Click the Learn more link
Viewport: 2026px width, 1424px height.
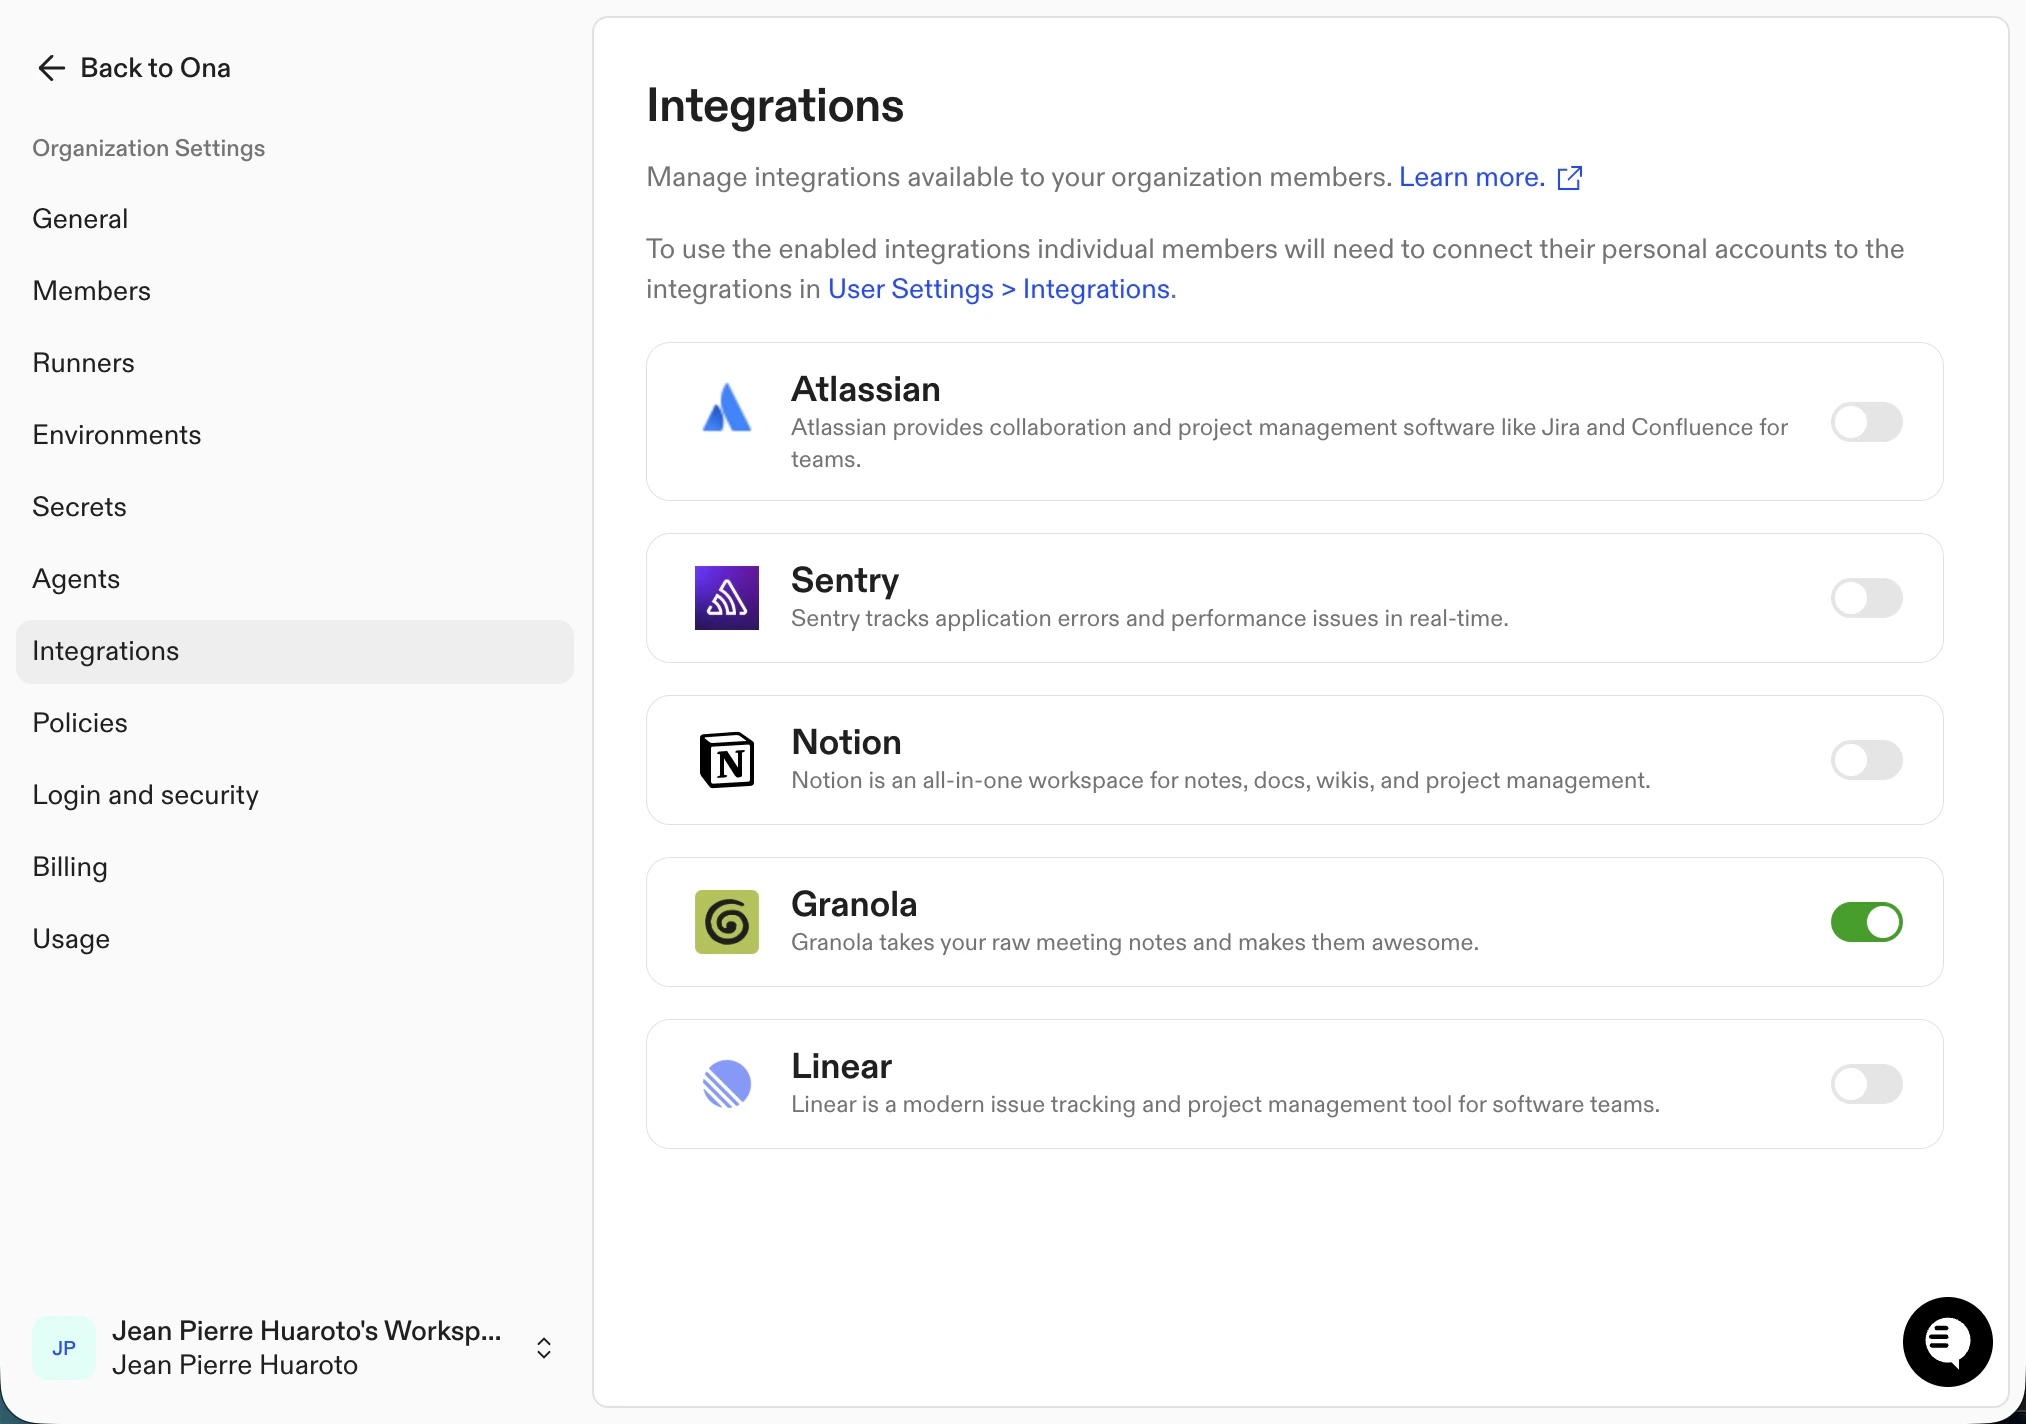click(x=1470, y=177)
